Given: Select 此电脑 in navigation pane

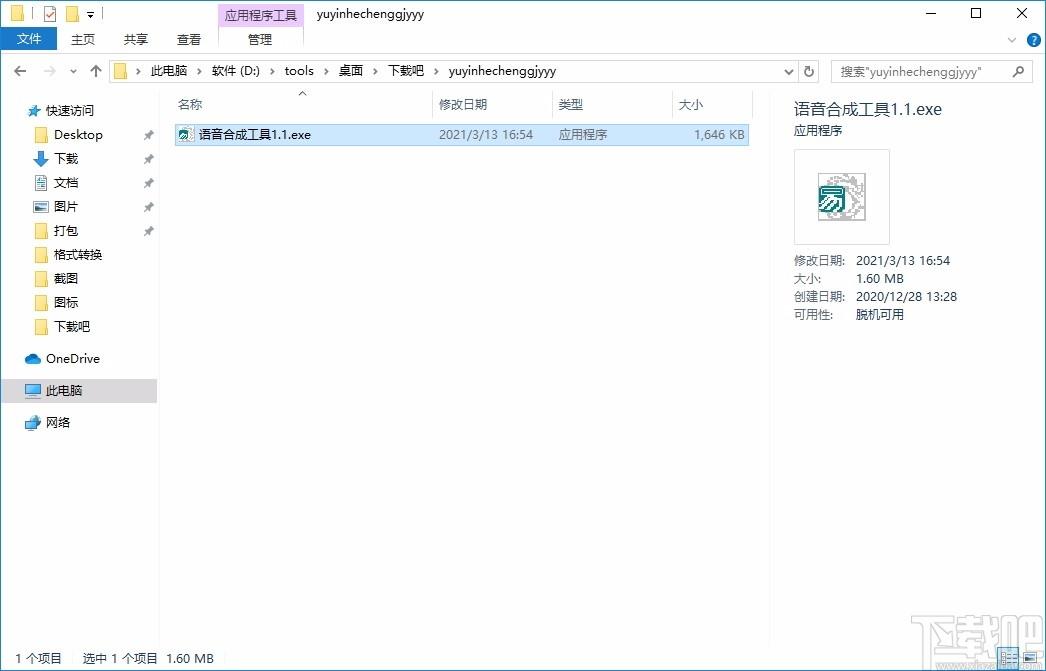Looking at the screenshot, I should pyautogui.click(x=79, y=391).
